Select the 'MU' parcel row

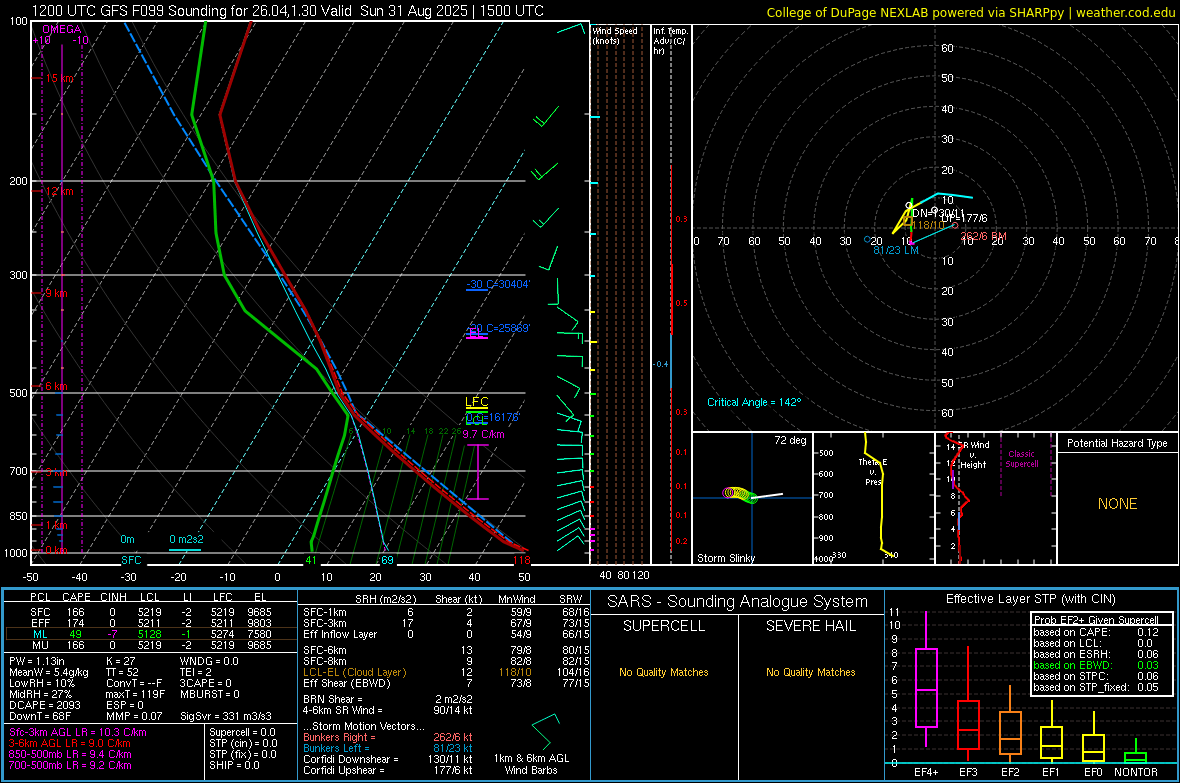151,645
